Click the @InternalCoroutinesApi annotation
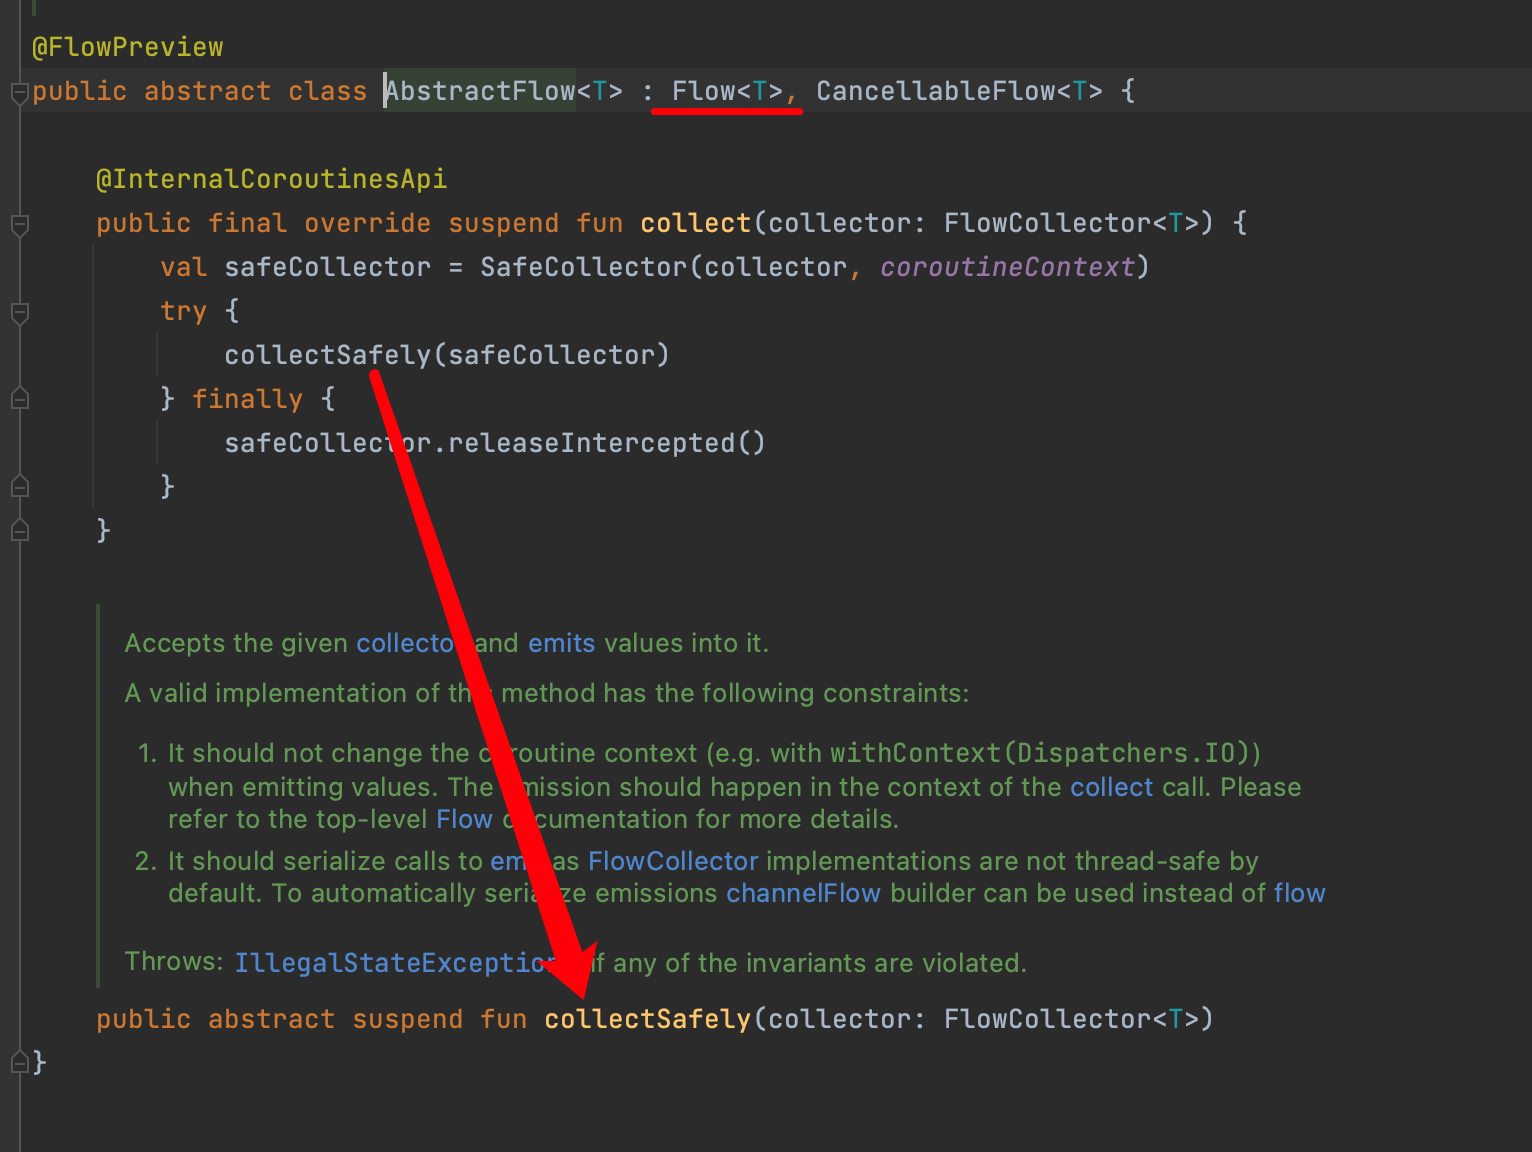 [271, 179]
